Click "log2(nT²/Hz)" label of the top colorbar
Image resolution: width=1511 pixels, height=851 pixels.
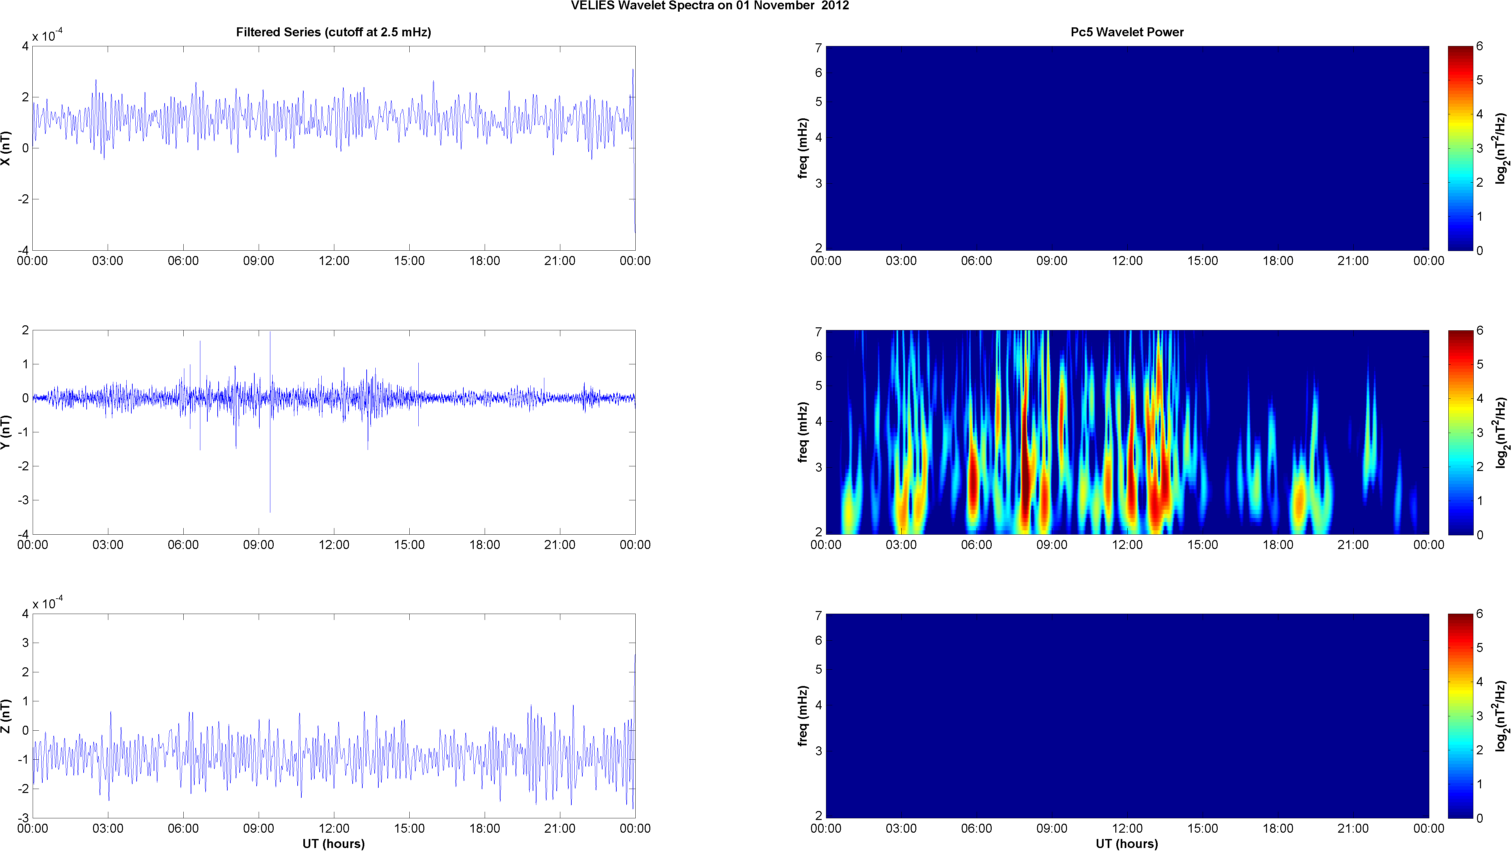[x=1501, y=148]
